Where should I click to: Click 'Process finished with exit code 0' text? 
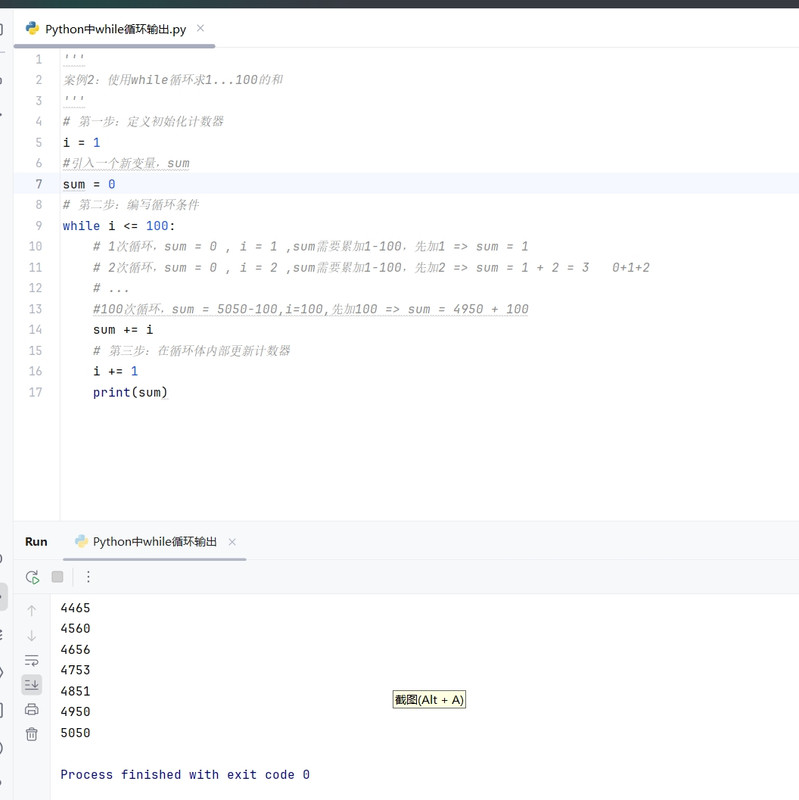point(185,774)
